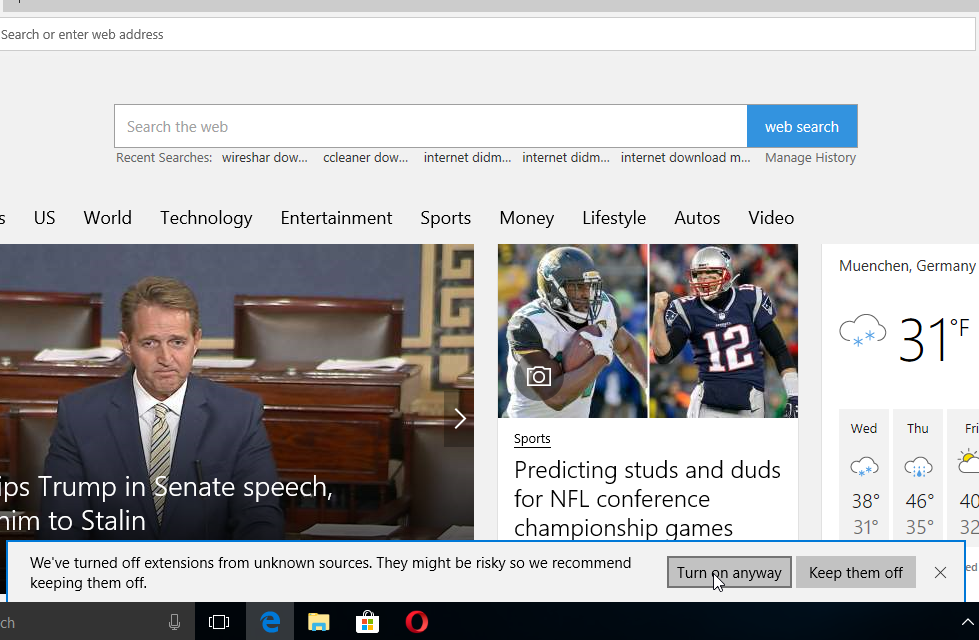Image resolution: width=979 pixels, height=640 pixels.
Task: Read Predicting studs and duds article
Action: tap(647, 498)
